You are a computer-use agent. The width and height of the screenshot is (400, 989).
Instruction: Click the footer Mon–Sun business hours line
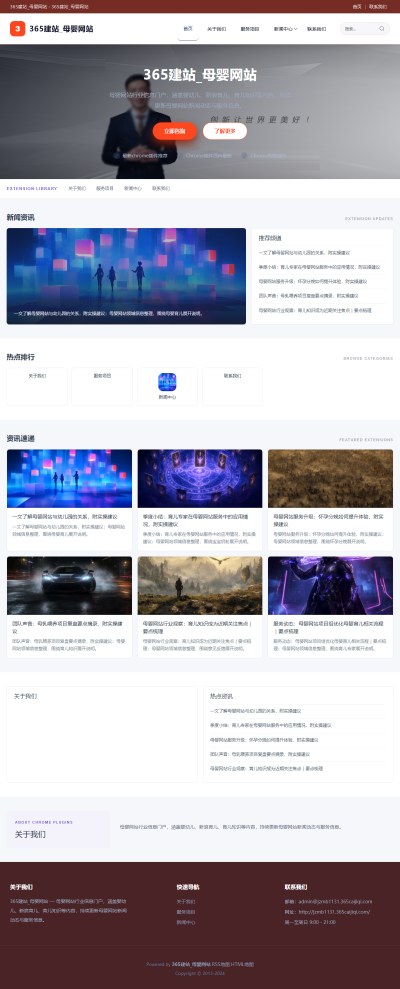(x=310, y=922)
